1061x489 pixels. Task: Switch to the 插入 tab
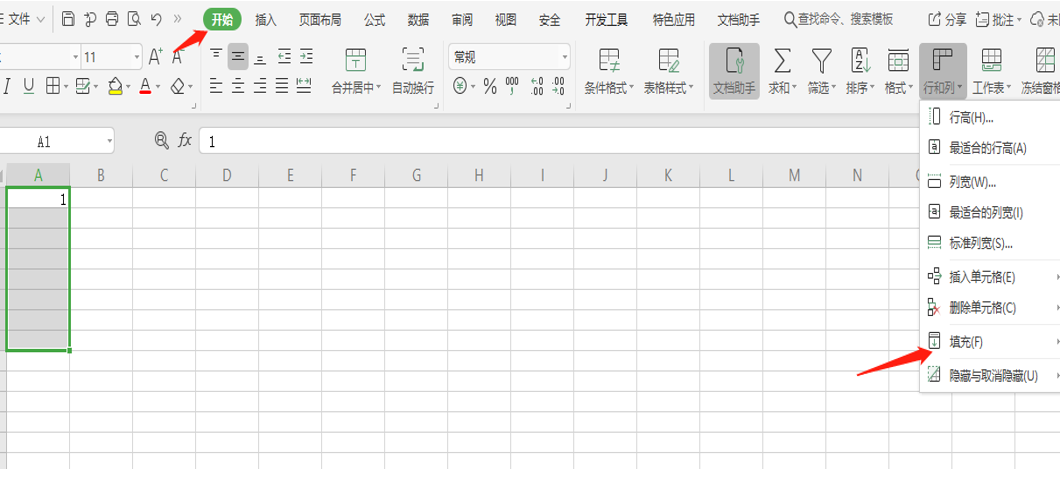(x=266, y=20)
